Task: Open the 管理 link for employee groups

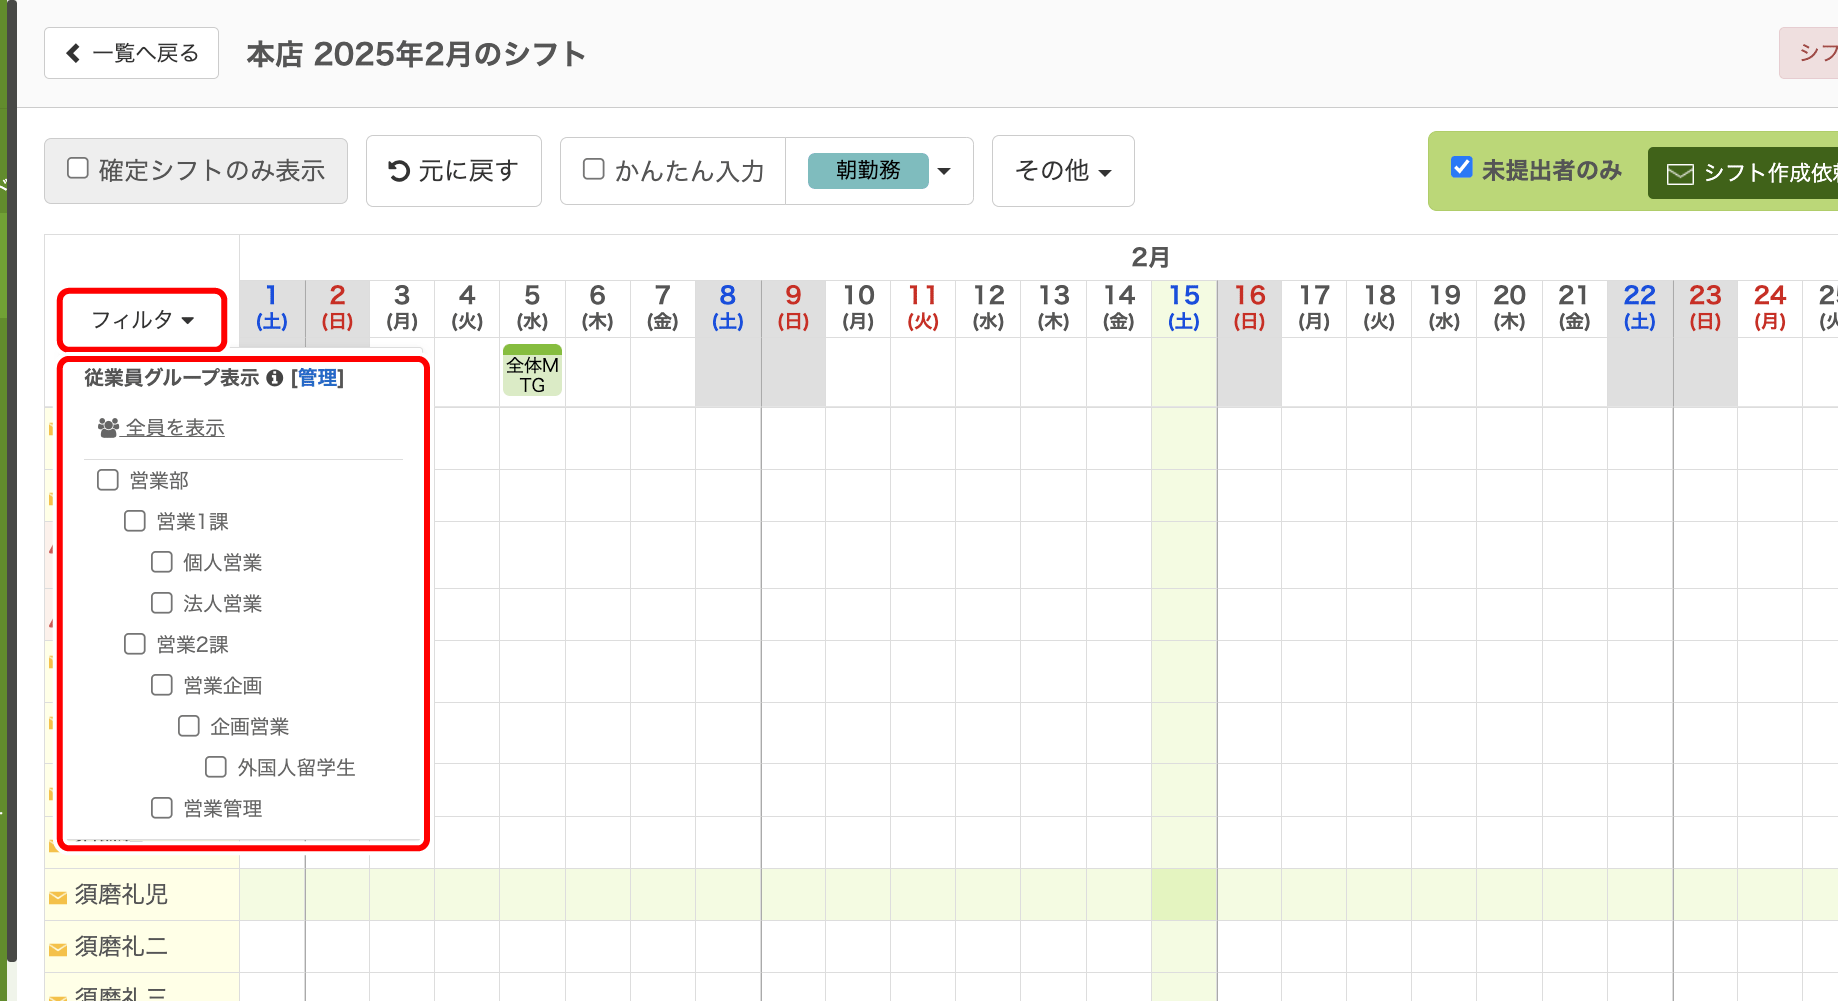Action: 317,378
